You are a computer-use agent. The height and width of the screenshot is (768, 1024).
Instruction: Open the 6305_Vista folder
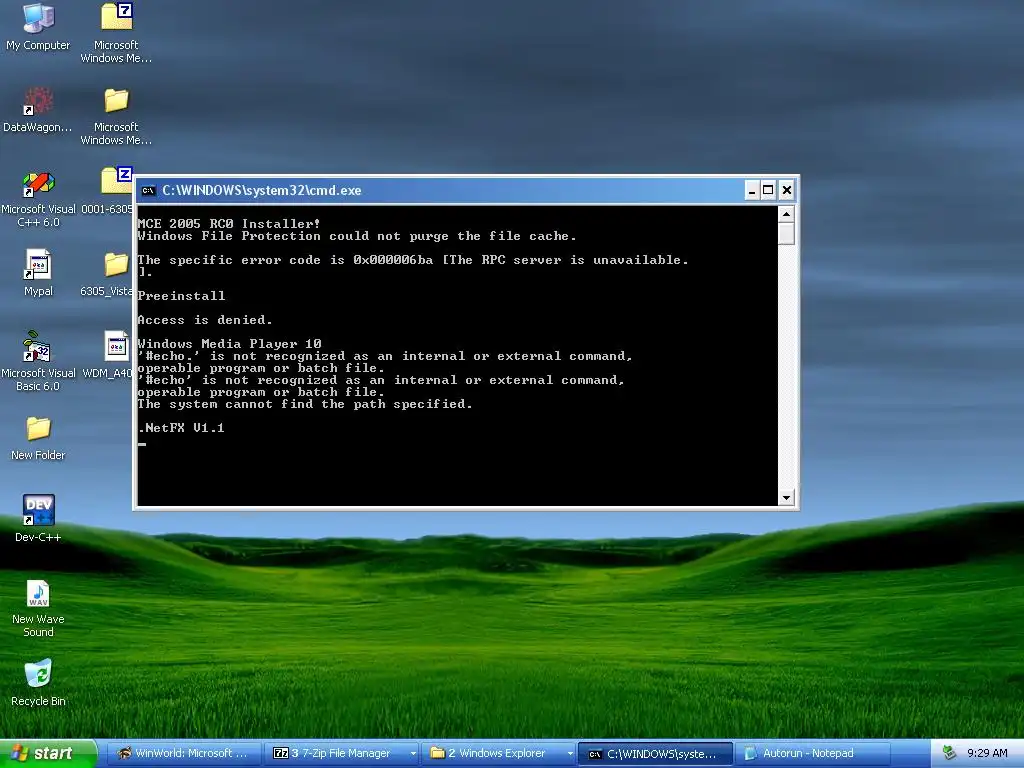[108, 273]
